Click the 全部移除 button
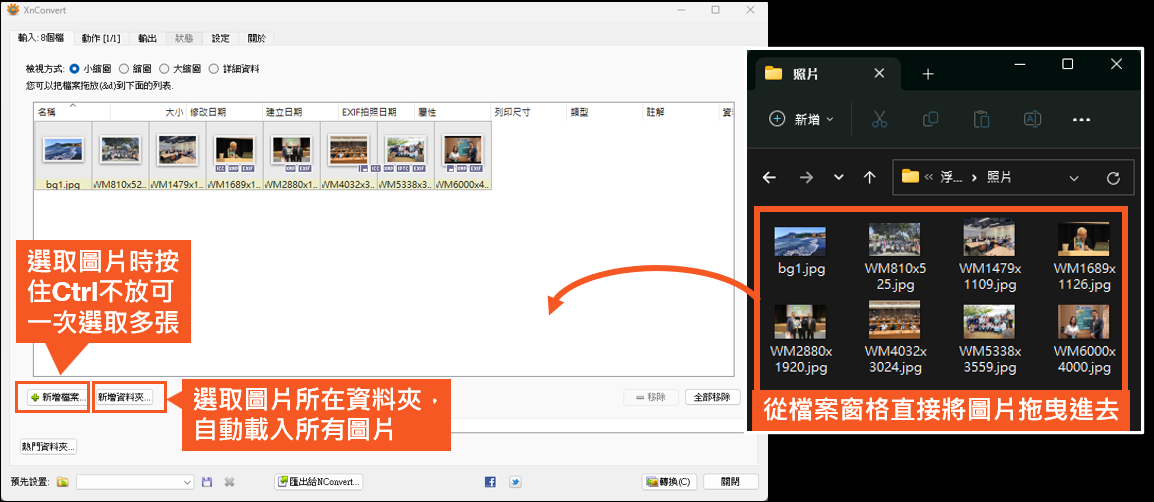Viewport: 1154px width, 502px height. [x=712, y=397]
